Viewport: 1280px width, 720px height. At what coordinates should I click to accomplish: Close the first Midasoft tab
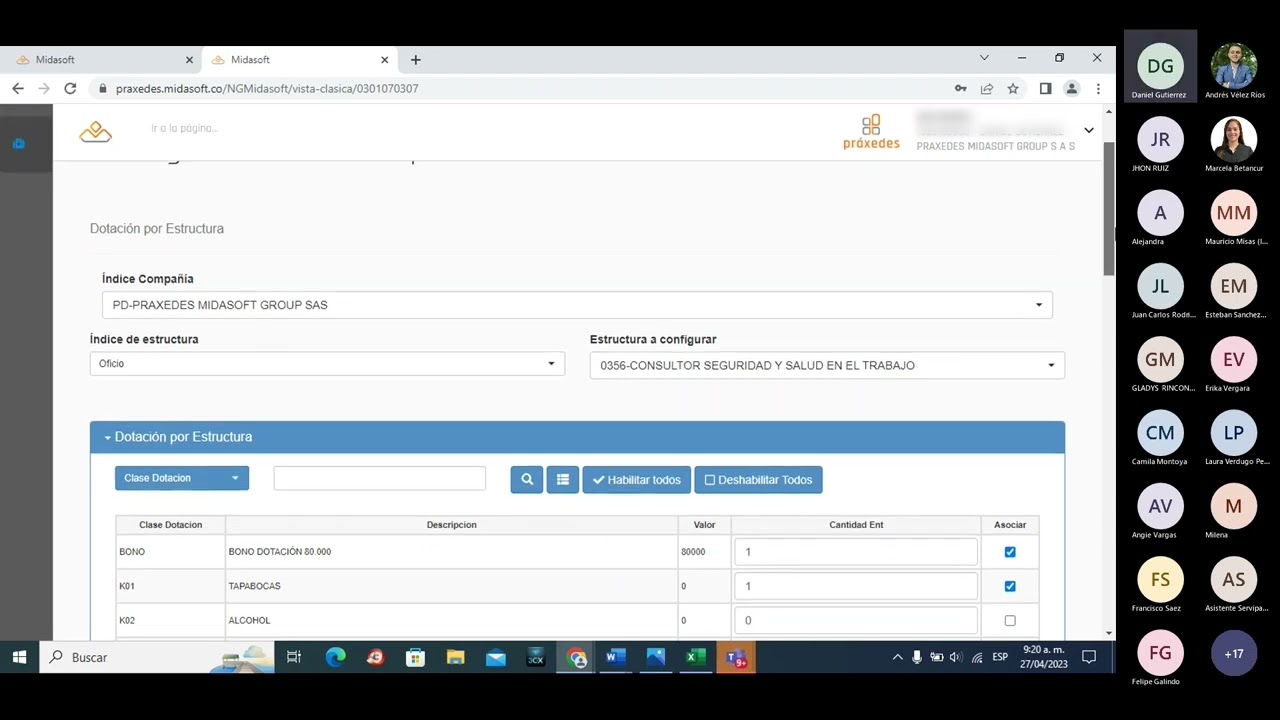click(x=189, y=60)
